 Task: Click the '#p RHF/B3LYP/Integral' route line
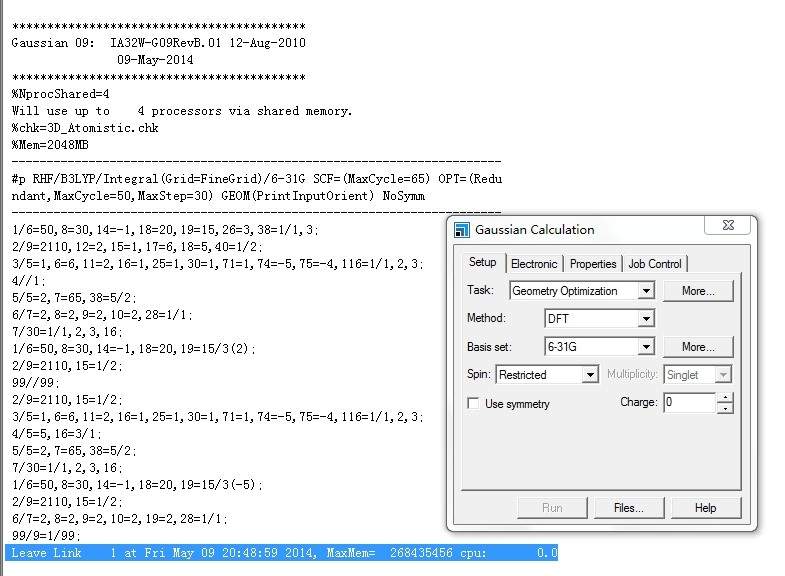[257, 179]
